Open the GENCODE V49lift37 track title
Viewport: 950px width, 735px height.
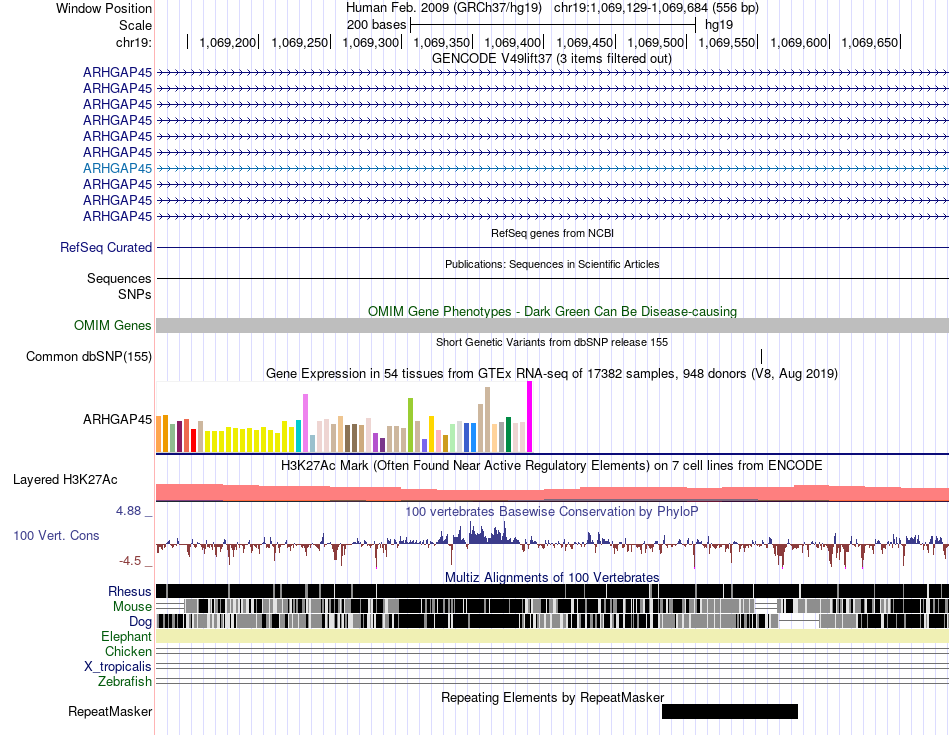point(551,59)
